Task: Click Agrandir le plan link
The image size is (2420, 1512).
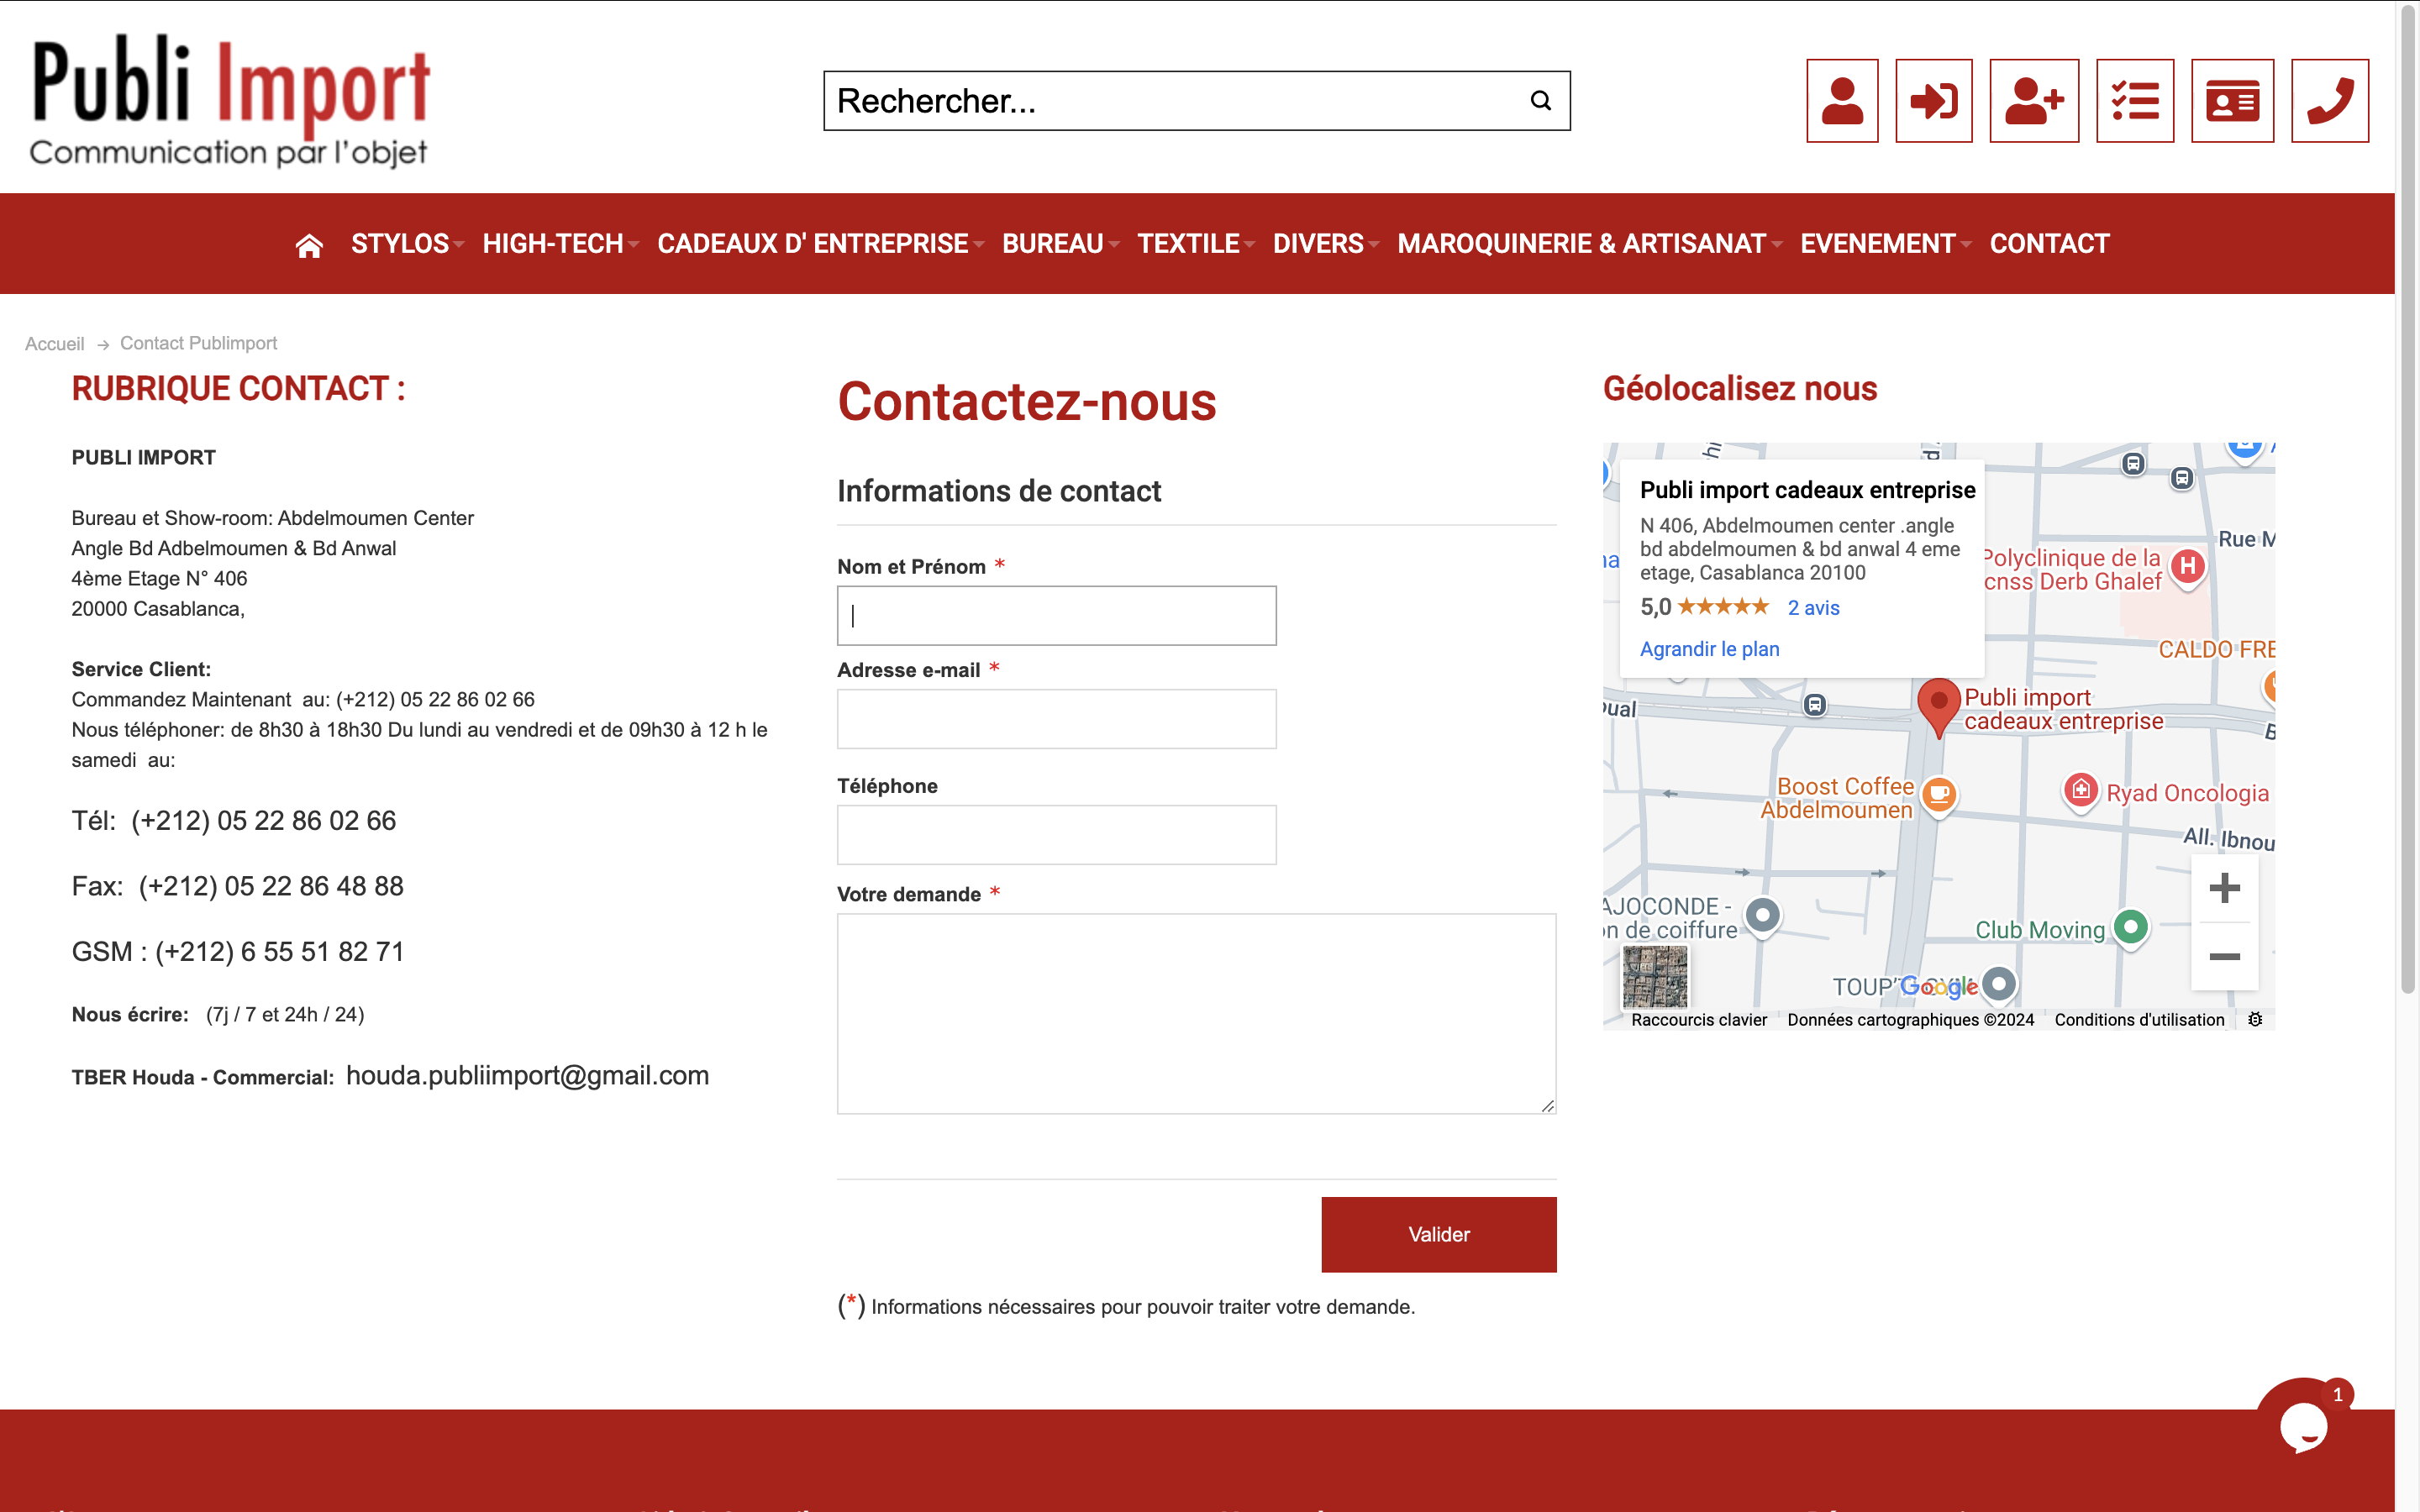Action: (1709, 649)
